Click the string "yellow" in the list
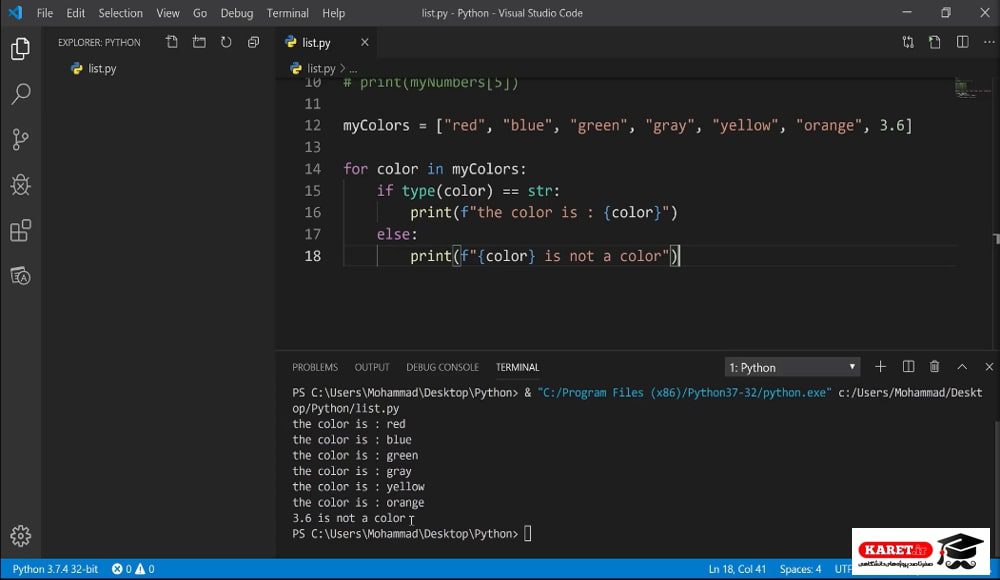The width and height of the screenshot is (1000, 580). click(746, 125)
